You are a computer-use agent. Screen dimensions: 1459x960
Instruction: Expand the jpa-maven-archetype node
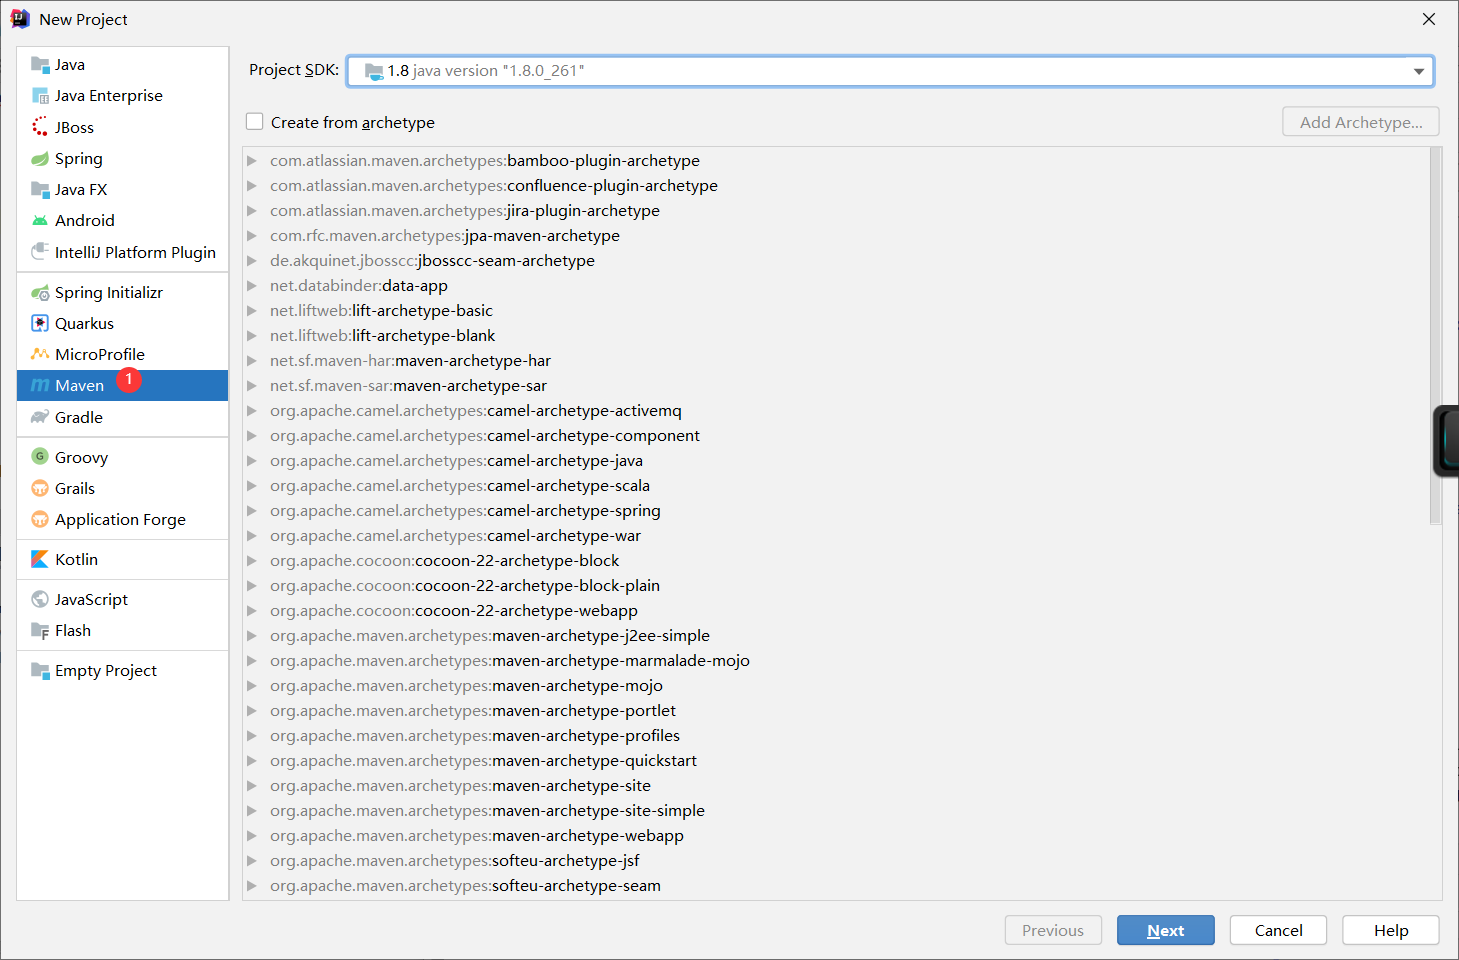coord(252,236)
